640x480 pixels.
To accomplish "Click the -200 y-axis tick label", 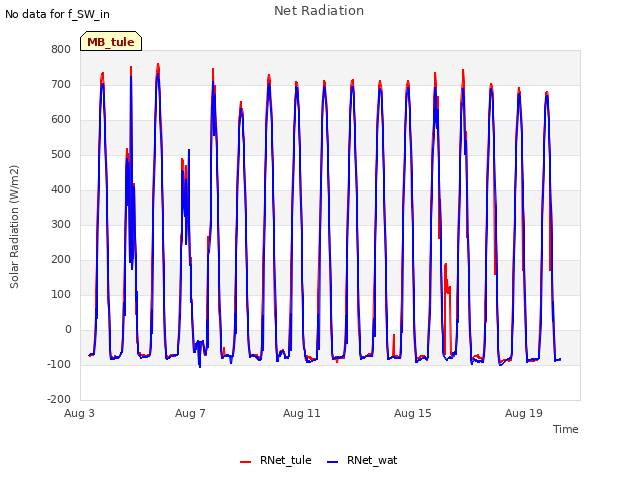I will click(x=59, y=400).
